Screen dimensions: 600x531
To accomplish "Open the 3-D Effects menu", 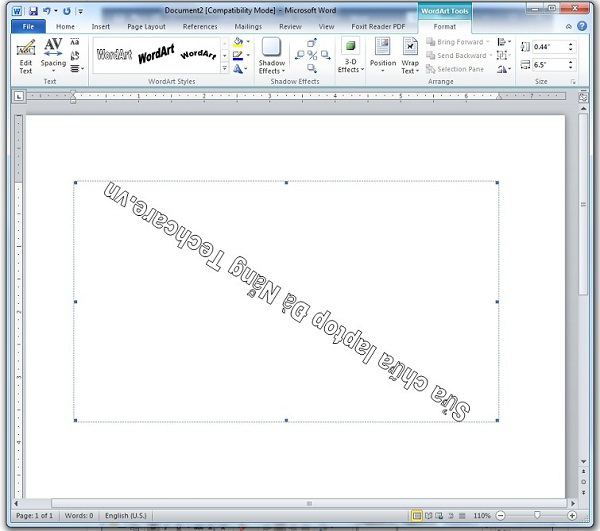I will point(350,55).
